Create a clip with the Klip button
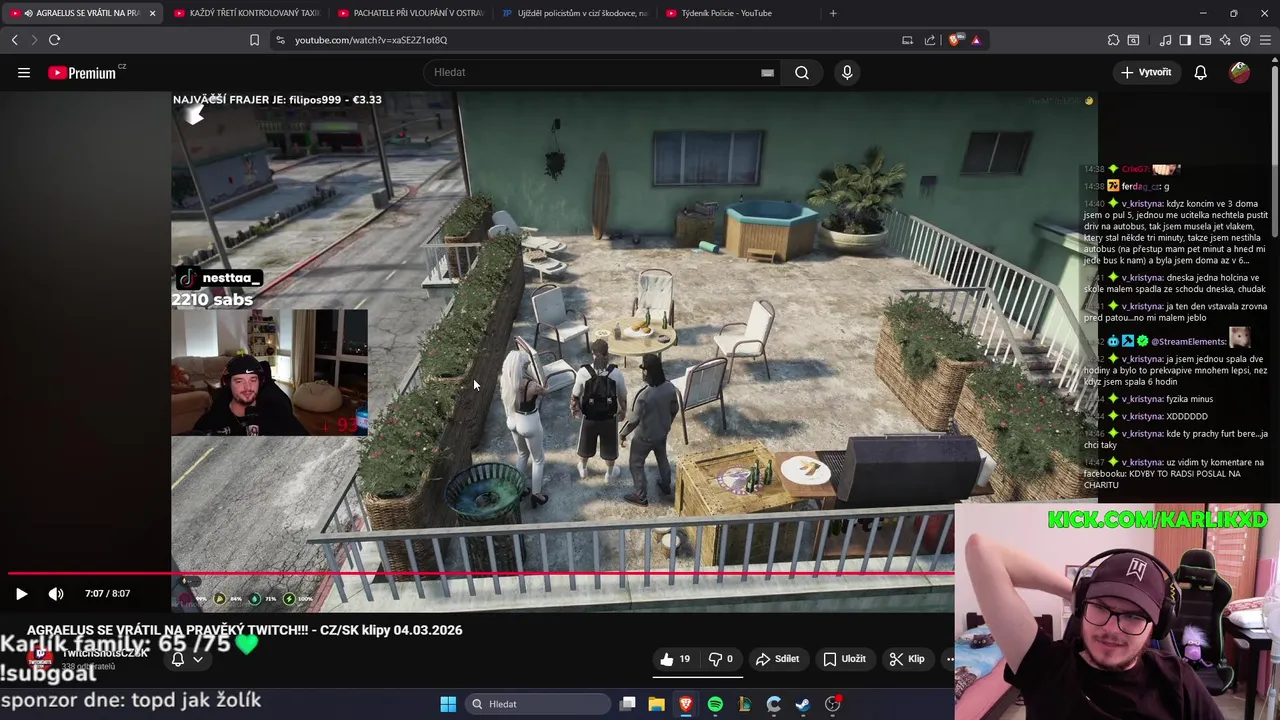The height and width of the screenshot is (720, 1280). [x=906, y=659]
